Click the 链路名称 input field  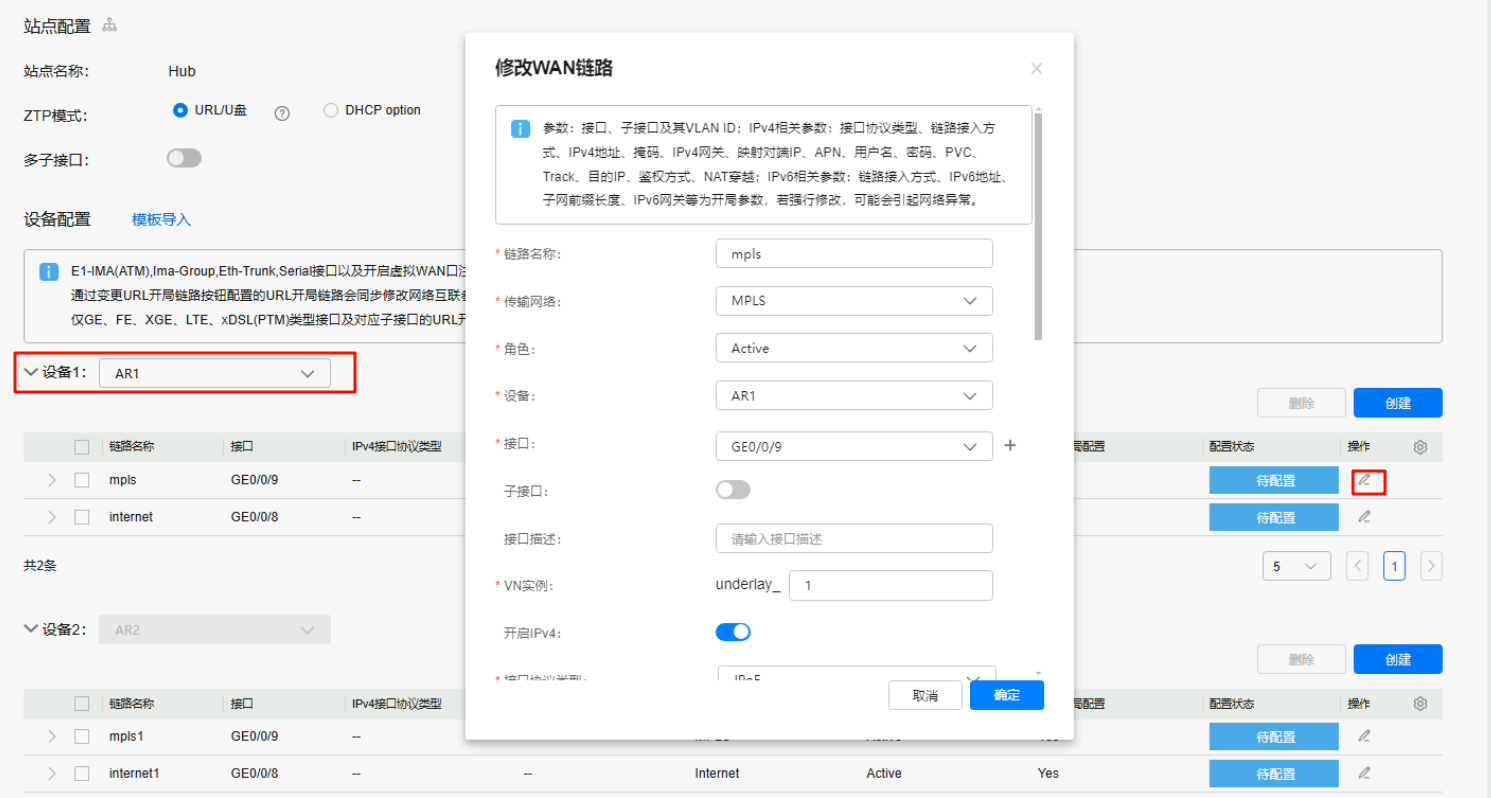click(x=854, y=254)
